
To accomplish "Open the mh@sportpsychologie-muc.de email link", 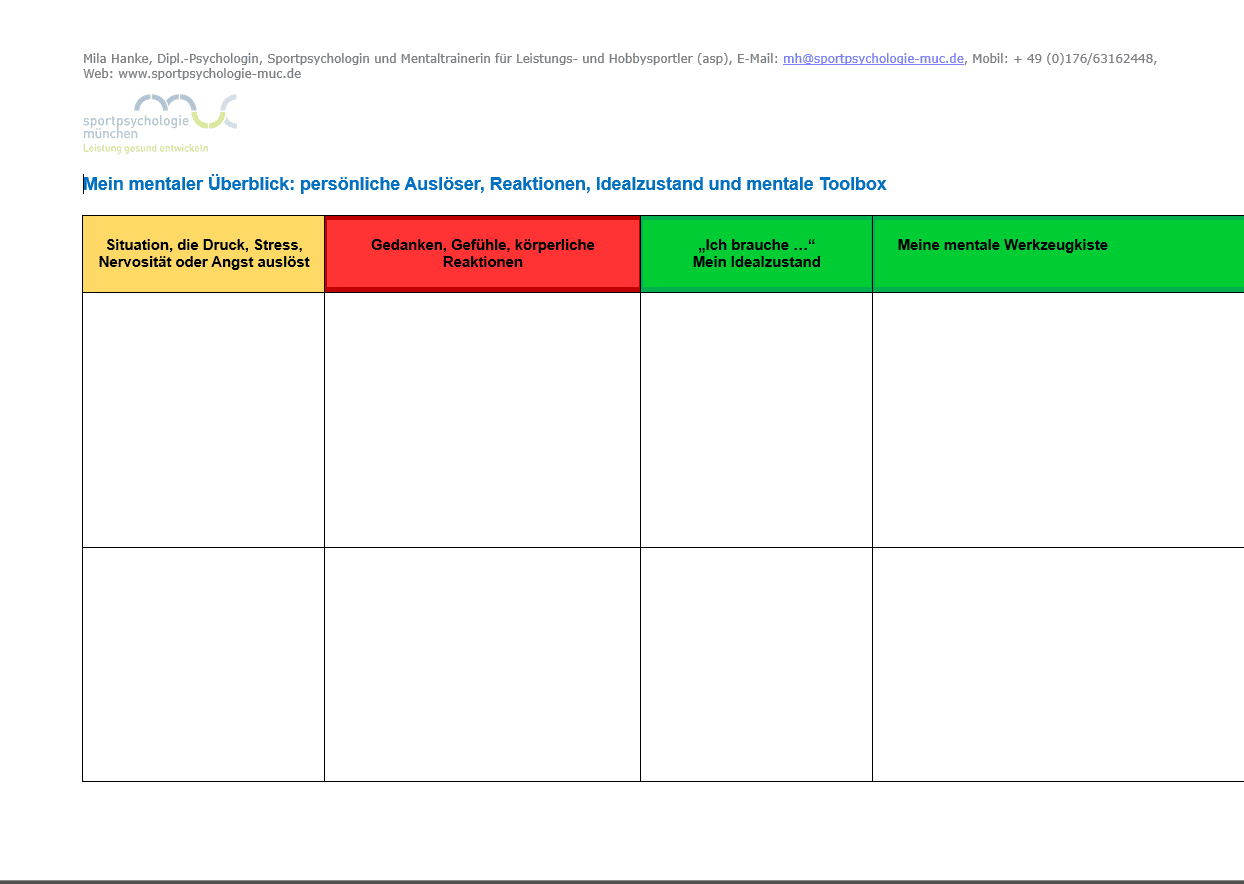I will [872, 59].
